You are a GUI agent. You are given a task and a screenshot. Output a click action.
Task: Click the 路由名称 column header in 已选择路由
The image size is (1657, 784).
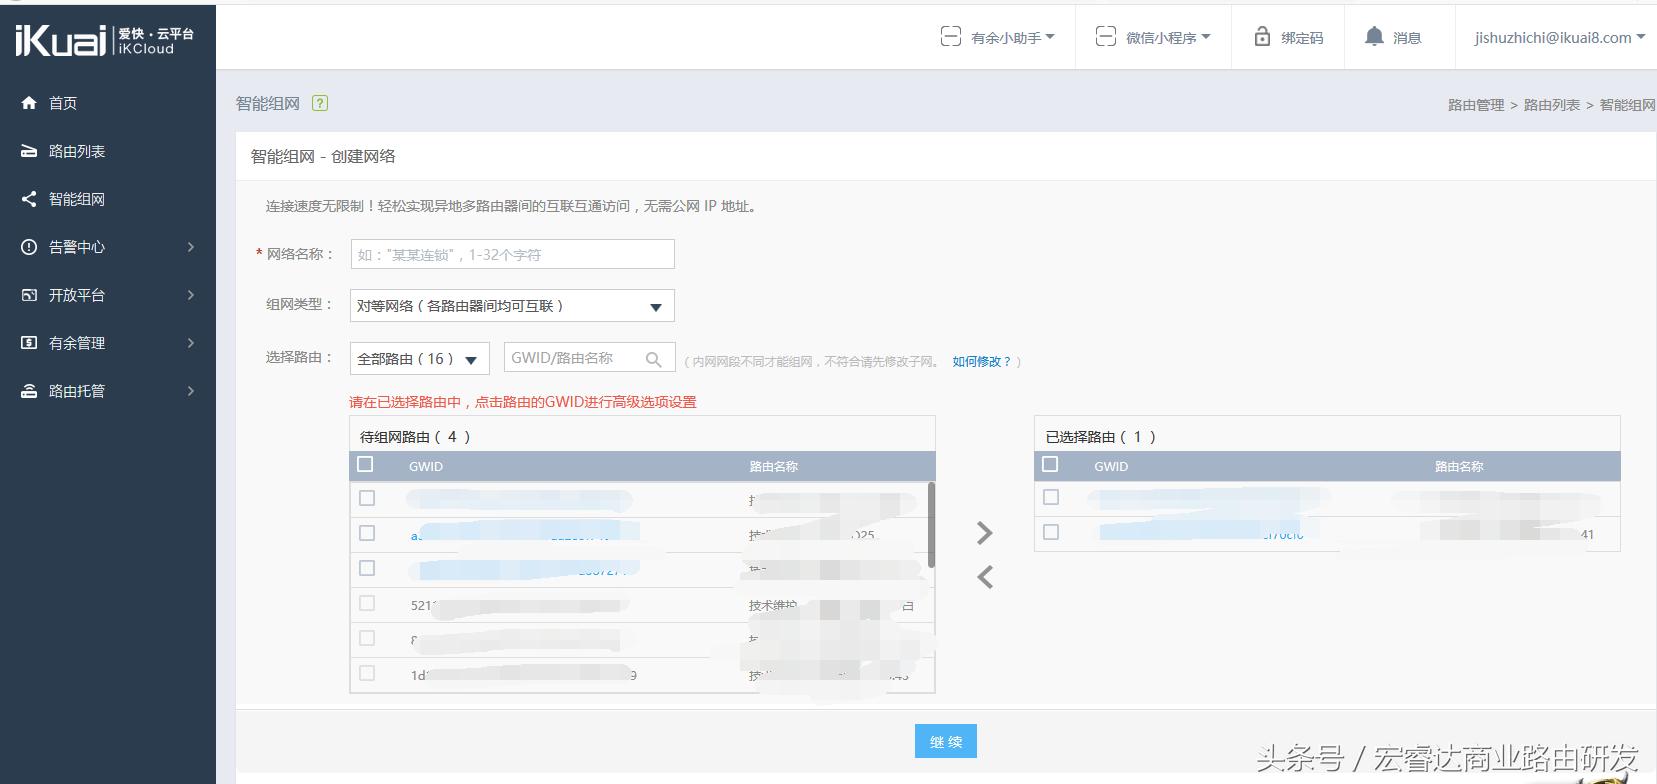point(1459,466)
